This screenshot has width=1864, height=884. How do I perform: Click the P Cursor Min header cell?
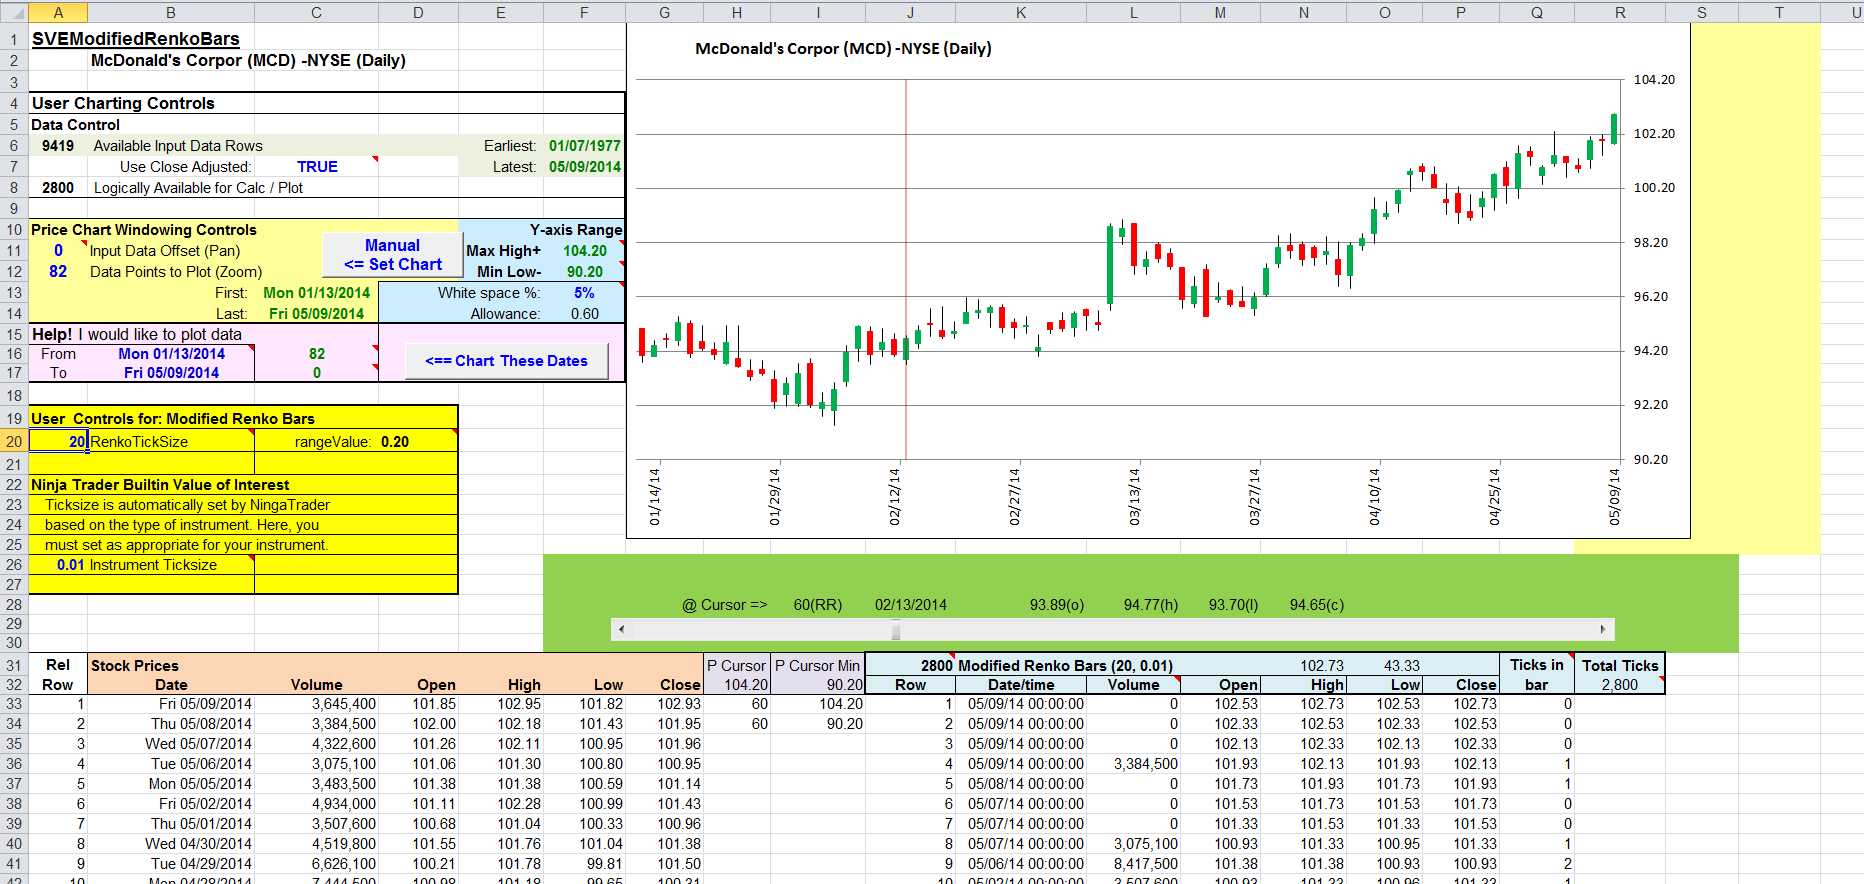pyautogui.click(x=817, y=666)
